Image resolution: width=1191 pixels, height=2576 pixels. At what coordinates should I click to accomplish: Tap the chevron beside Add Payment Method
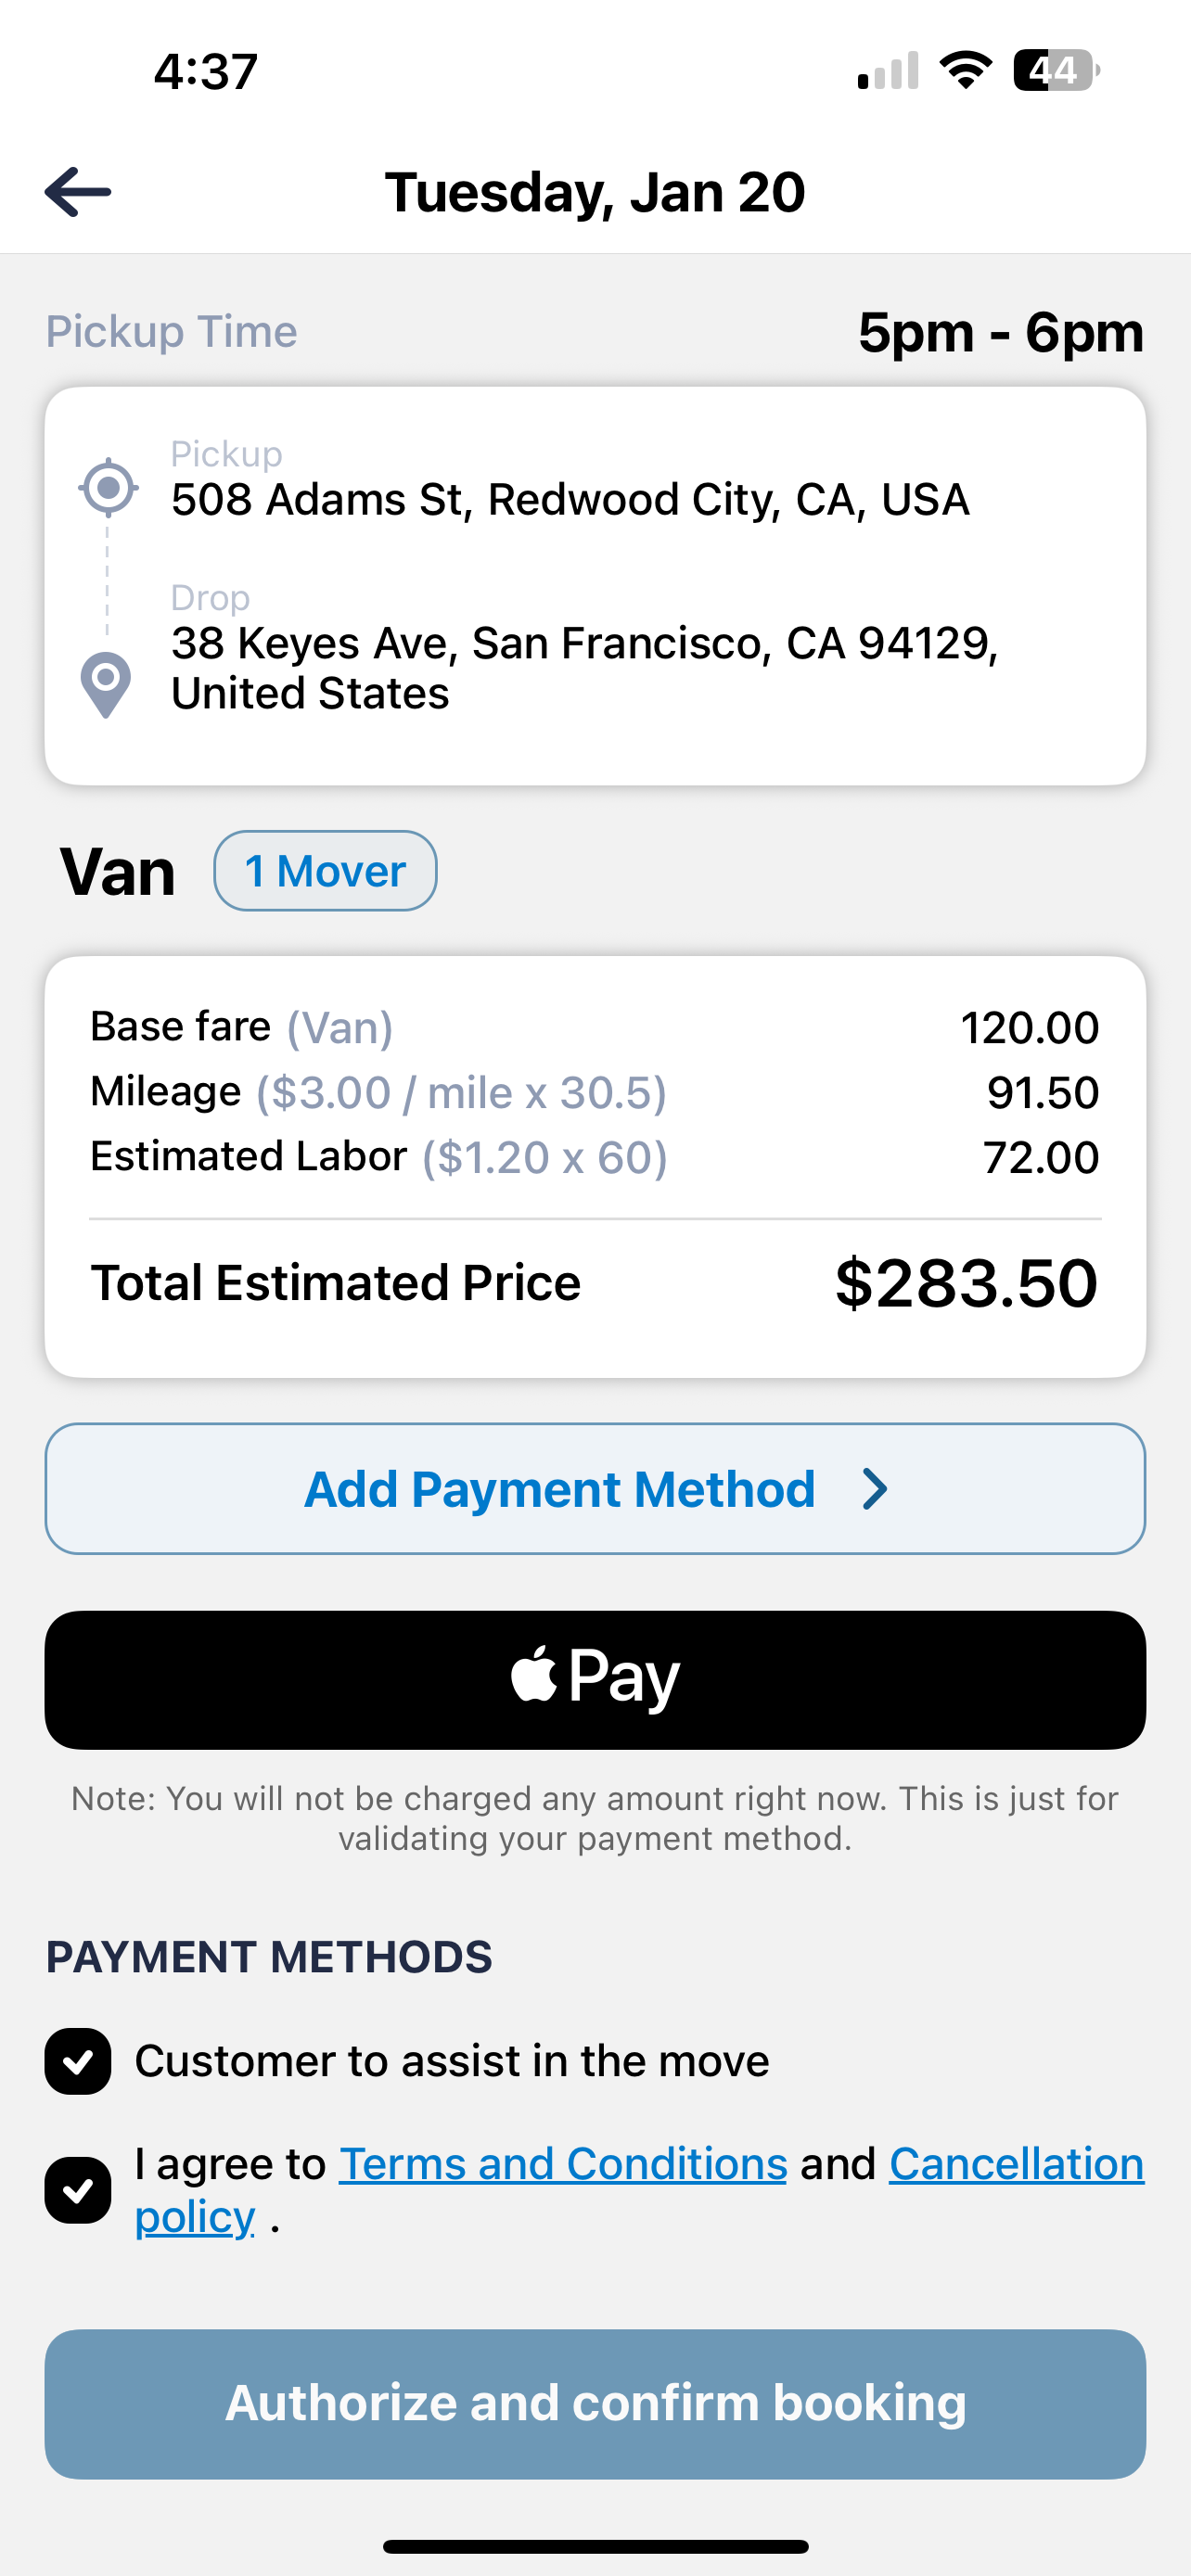875,1489
